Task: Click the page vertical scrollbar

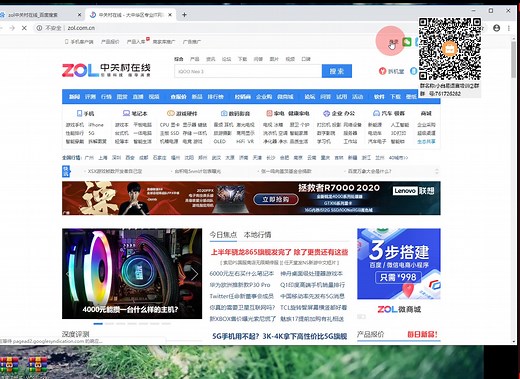Action: 514,60
